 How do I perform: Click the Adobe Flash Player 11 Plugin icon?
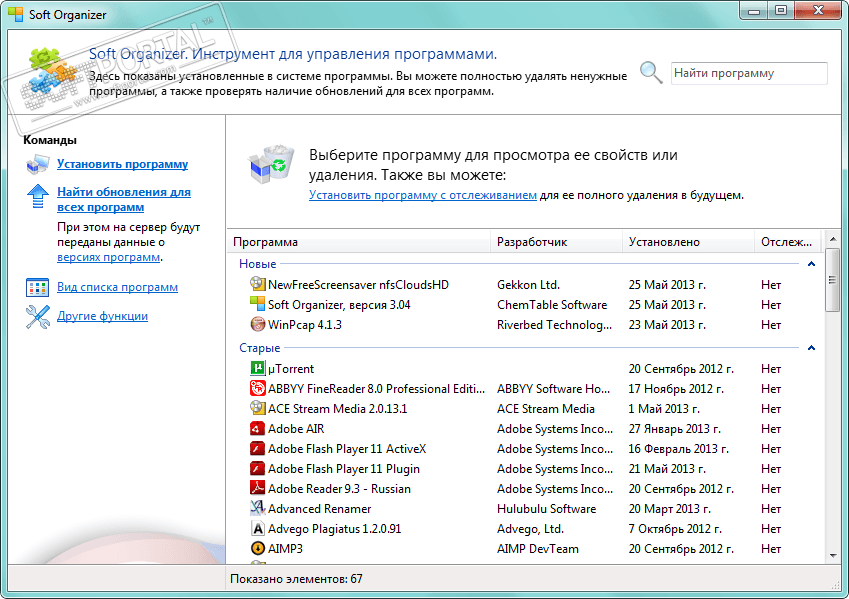tap(257, 468)
